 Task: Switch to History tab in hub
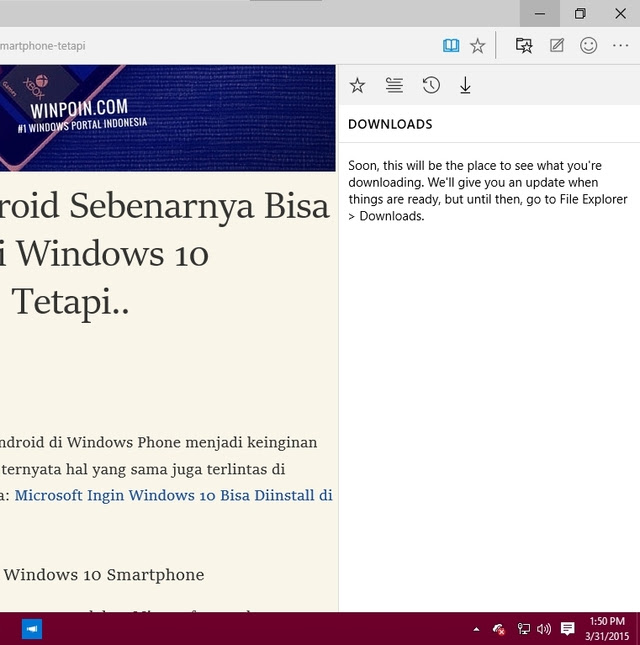[431, 85]
